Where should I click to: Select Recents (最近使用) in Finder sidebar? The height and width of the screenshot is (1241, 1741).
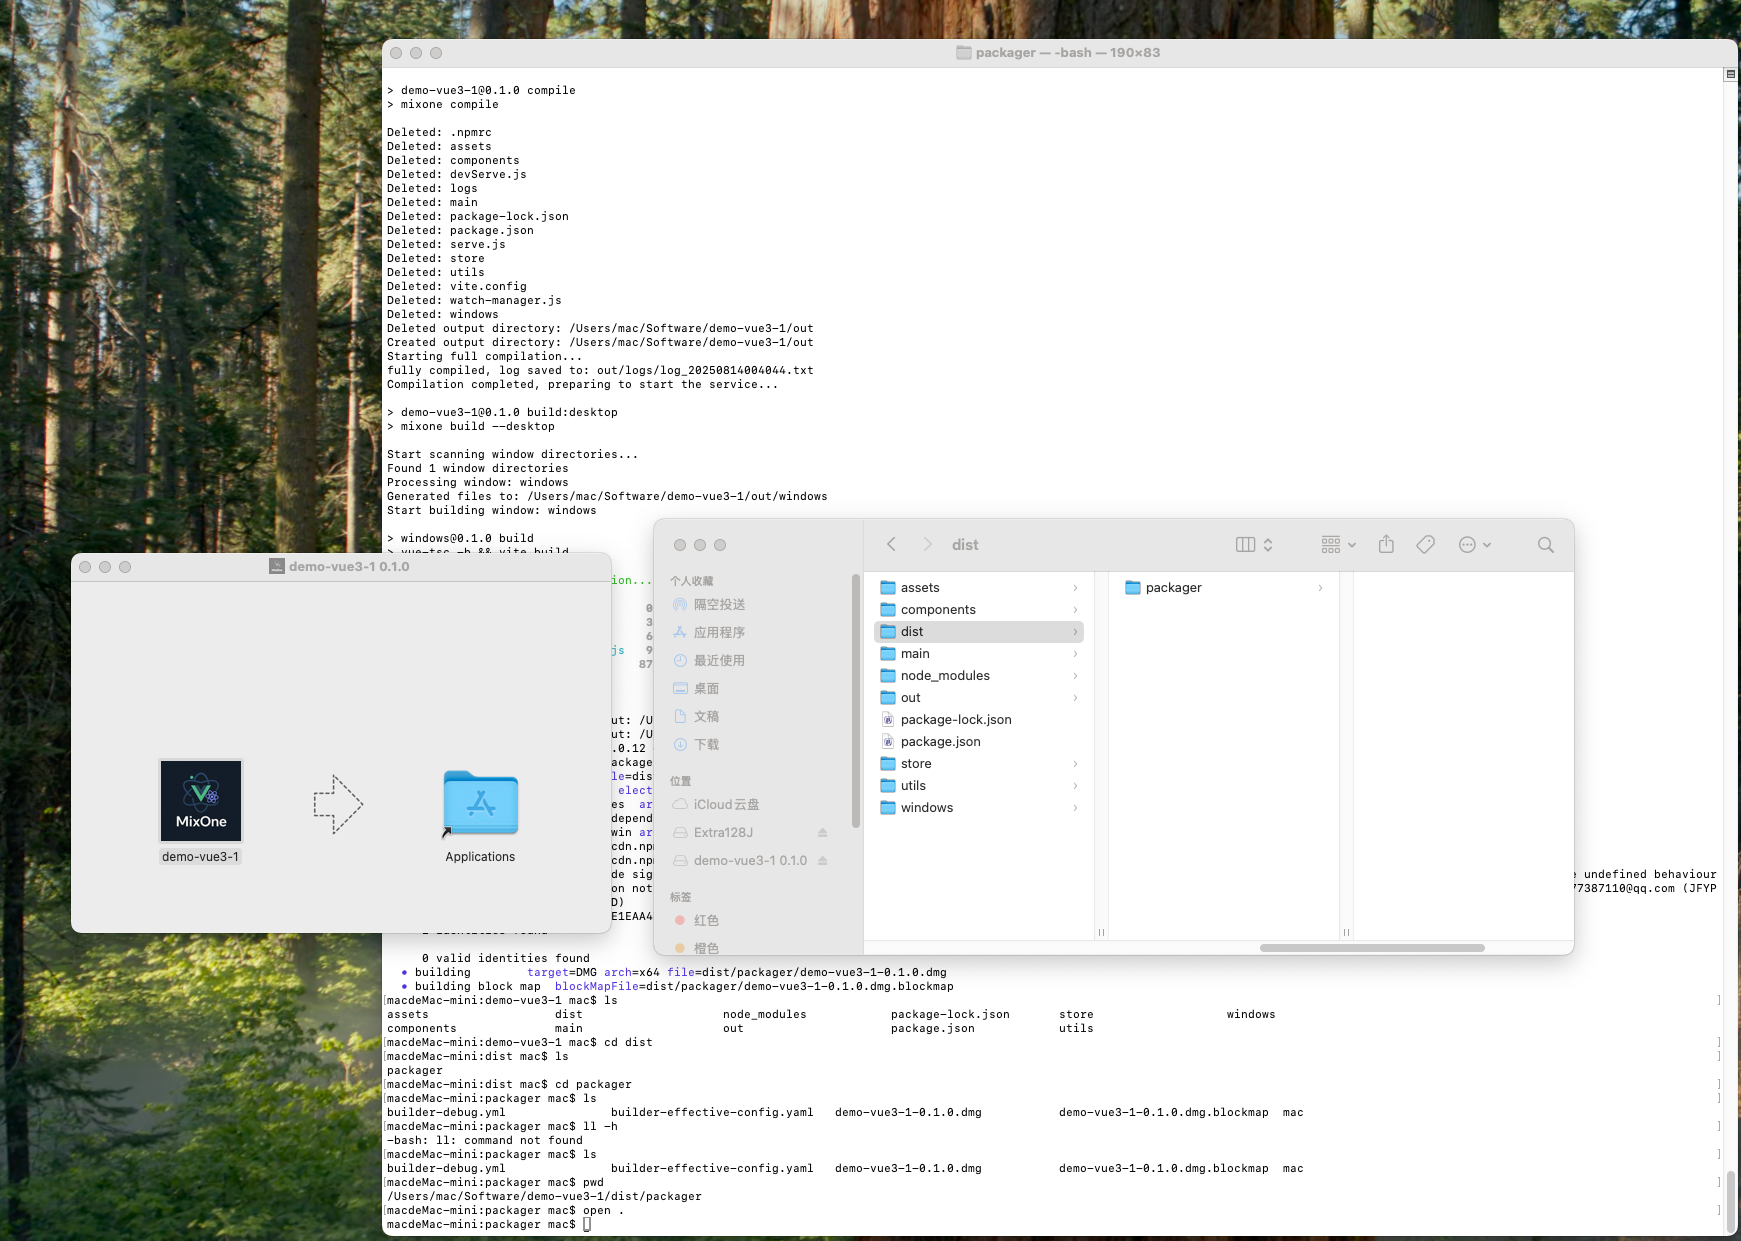[x=709, y=660]
